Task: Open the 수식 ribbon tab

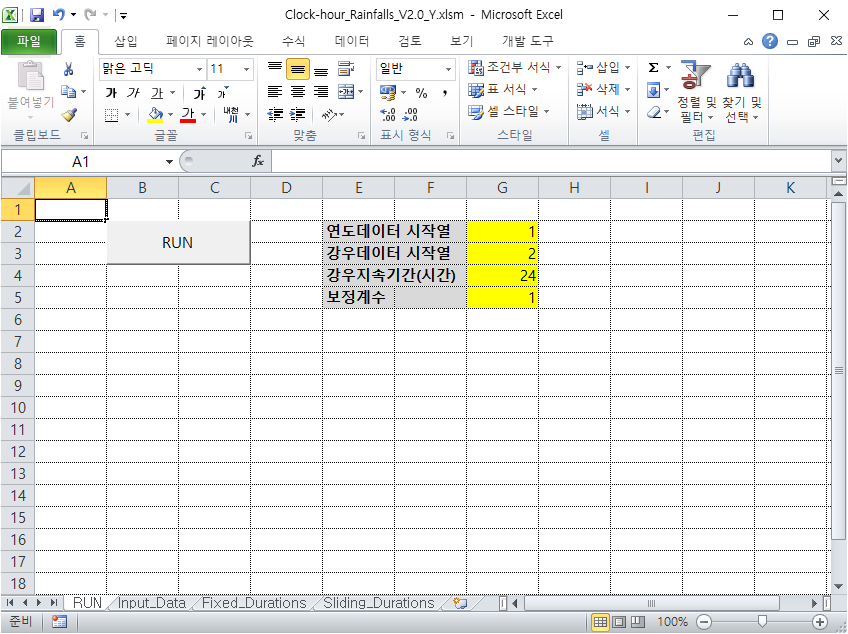Action: click(x=294, y=41)
